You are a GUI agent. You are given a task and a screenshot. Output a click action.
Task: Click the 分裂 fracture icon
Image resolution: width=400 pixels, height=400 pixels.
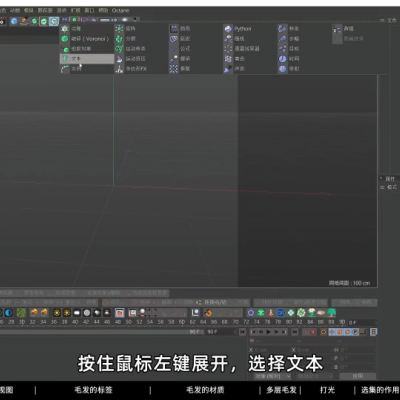click(x=119, y=39)
